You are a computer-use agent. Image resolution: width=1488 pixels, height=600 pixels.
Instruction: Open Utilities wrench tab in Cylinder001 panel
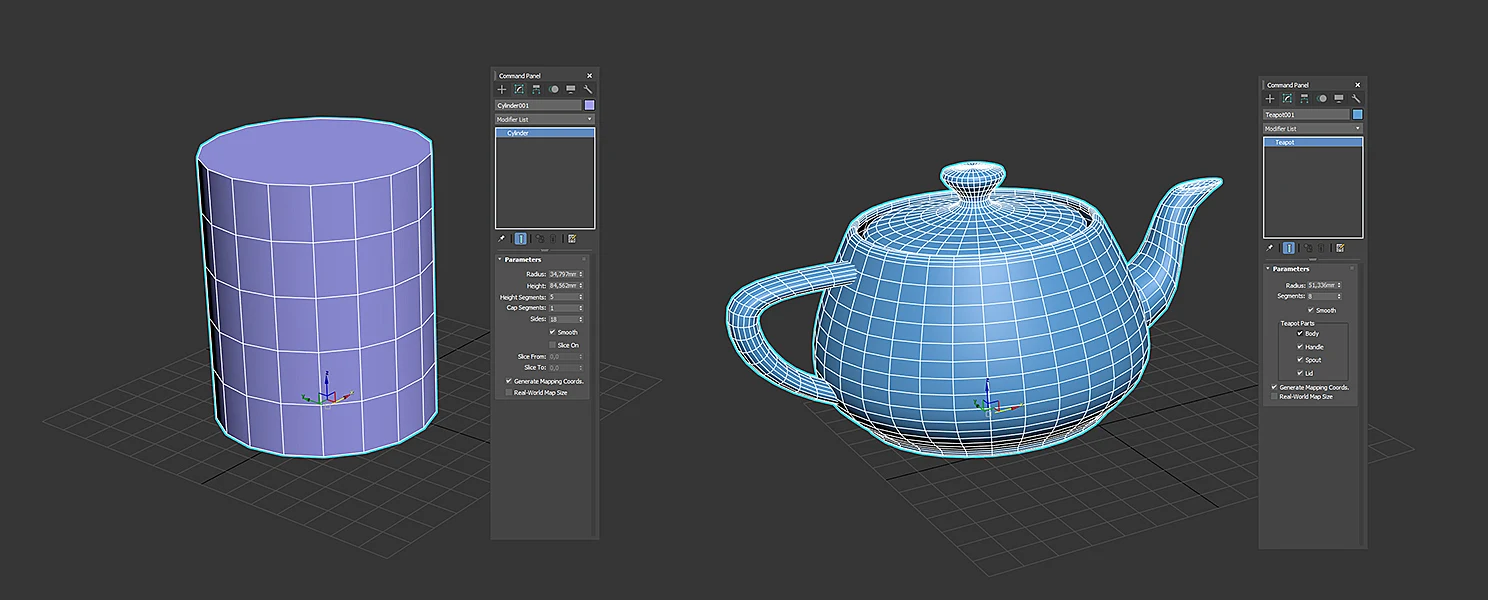[588, 89]
